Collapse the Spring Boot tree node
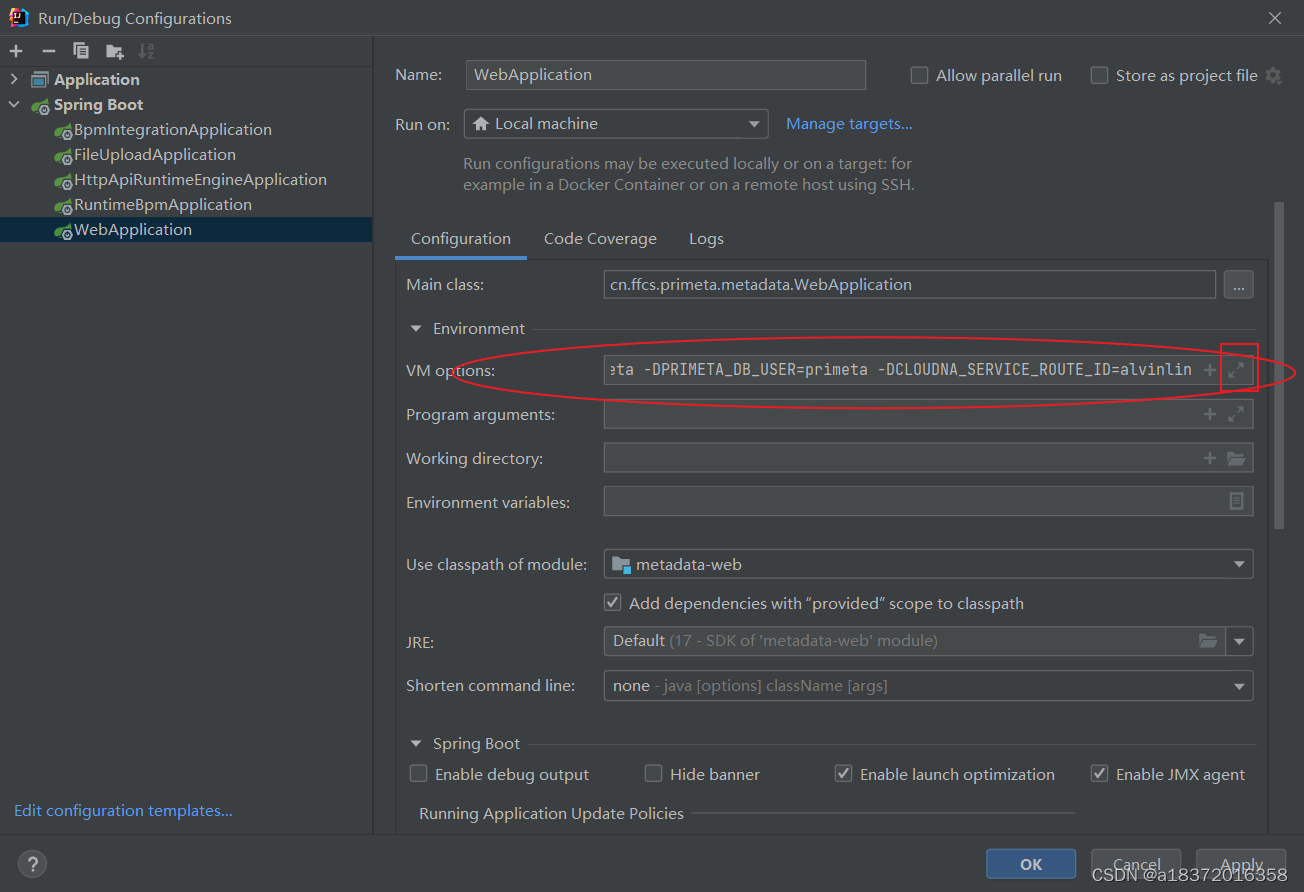Screen dimensions: 1304x892 coord(14,105)
